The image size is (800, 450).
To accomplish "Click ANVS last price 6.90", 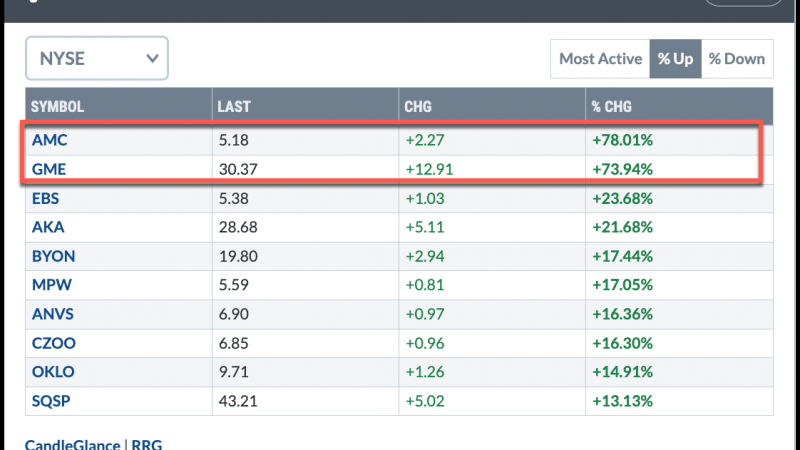I will tap(234, 314).
